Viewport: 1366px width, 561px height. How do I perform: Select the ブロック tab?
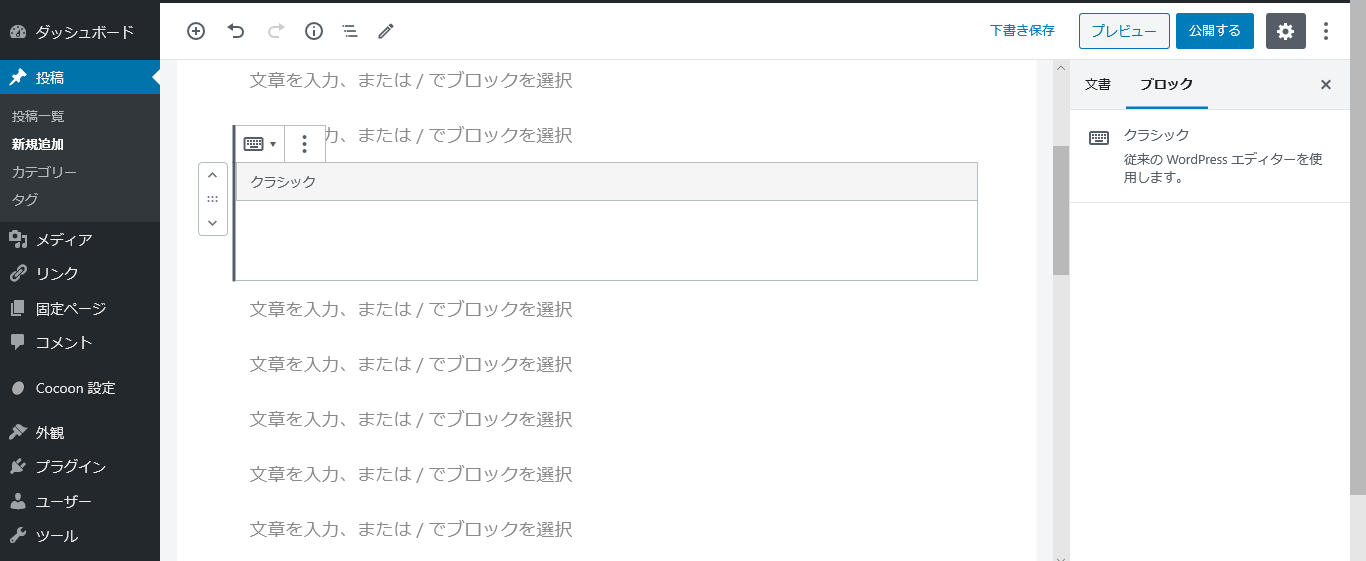click(1167, 85)
